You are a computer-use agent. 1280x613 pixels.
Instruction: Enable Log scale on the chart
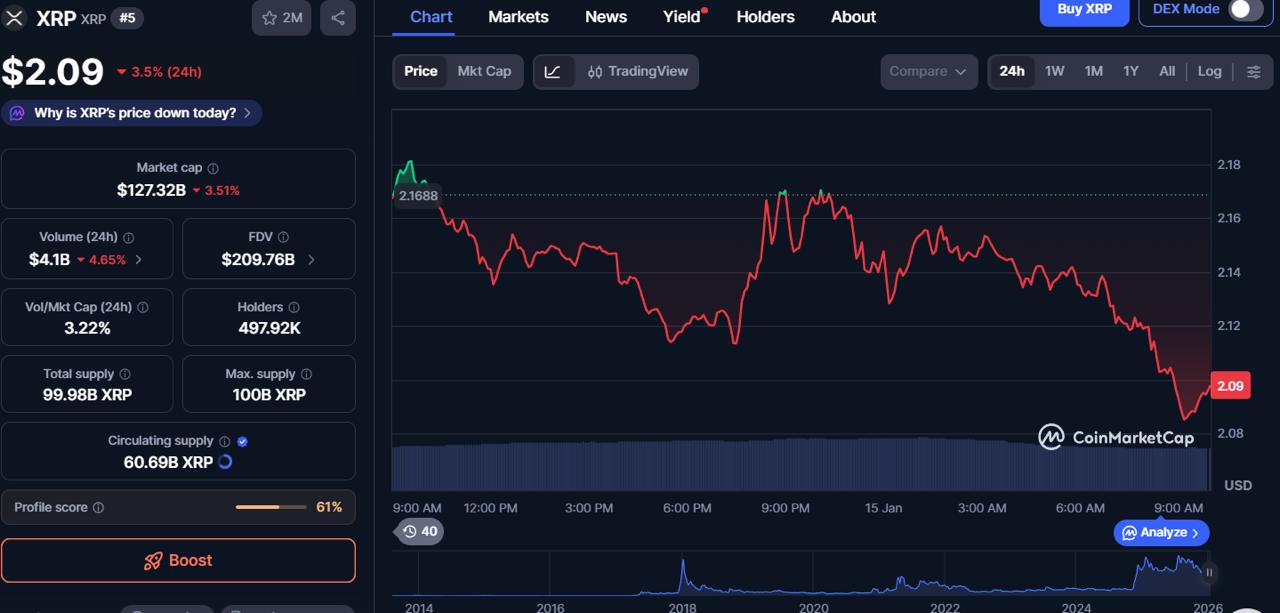1209,71
